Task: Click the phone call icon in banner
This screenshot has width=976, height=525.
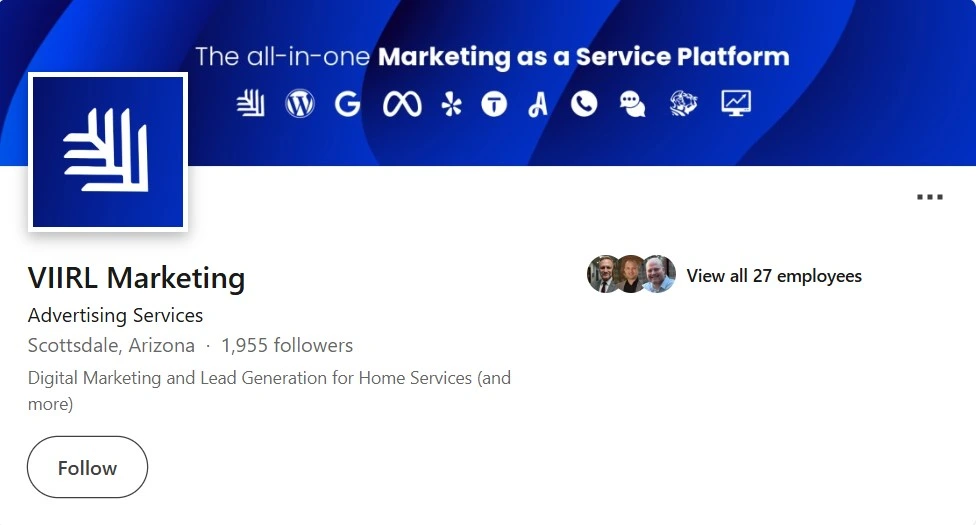Action: pyautogui.click(x=584, y=104)
